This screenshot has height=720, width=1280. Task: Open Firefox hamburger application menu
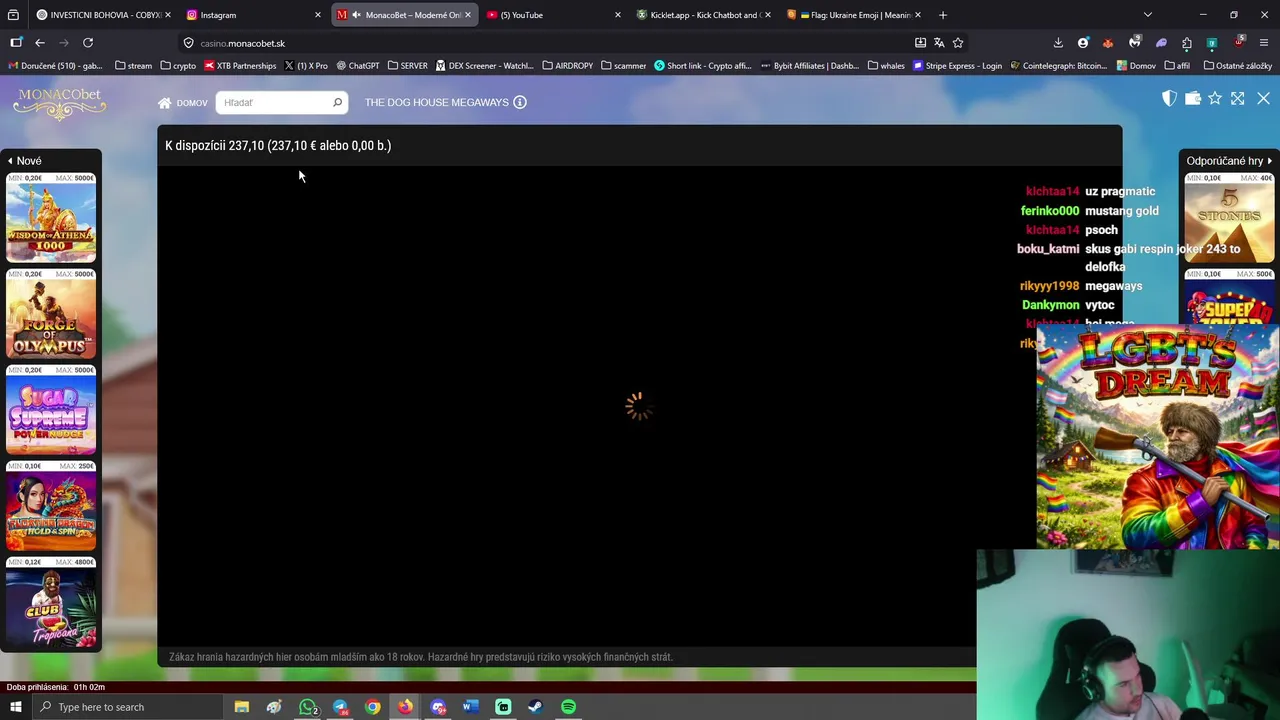(1264, 43)
